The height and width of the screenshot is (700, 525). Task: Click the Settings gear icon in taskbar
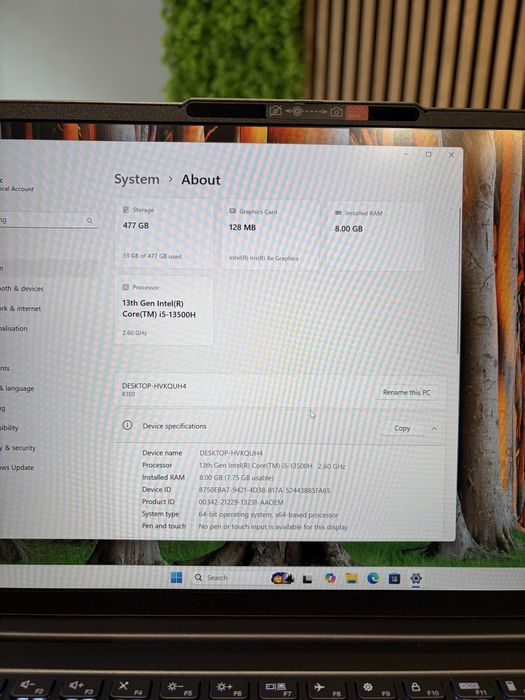pyautogui.click(x=416, y=579)
